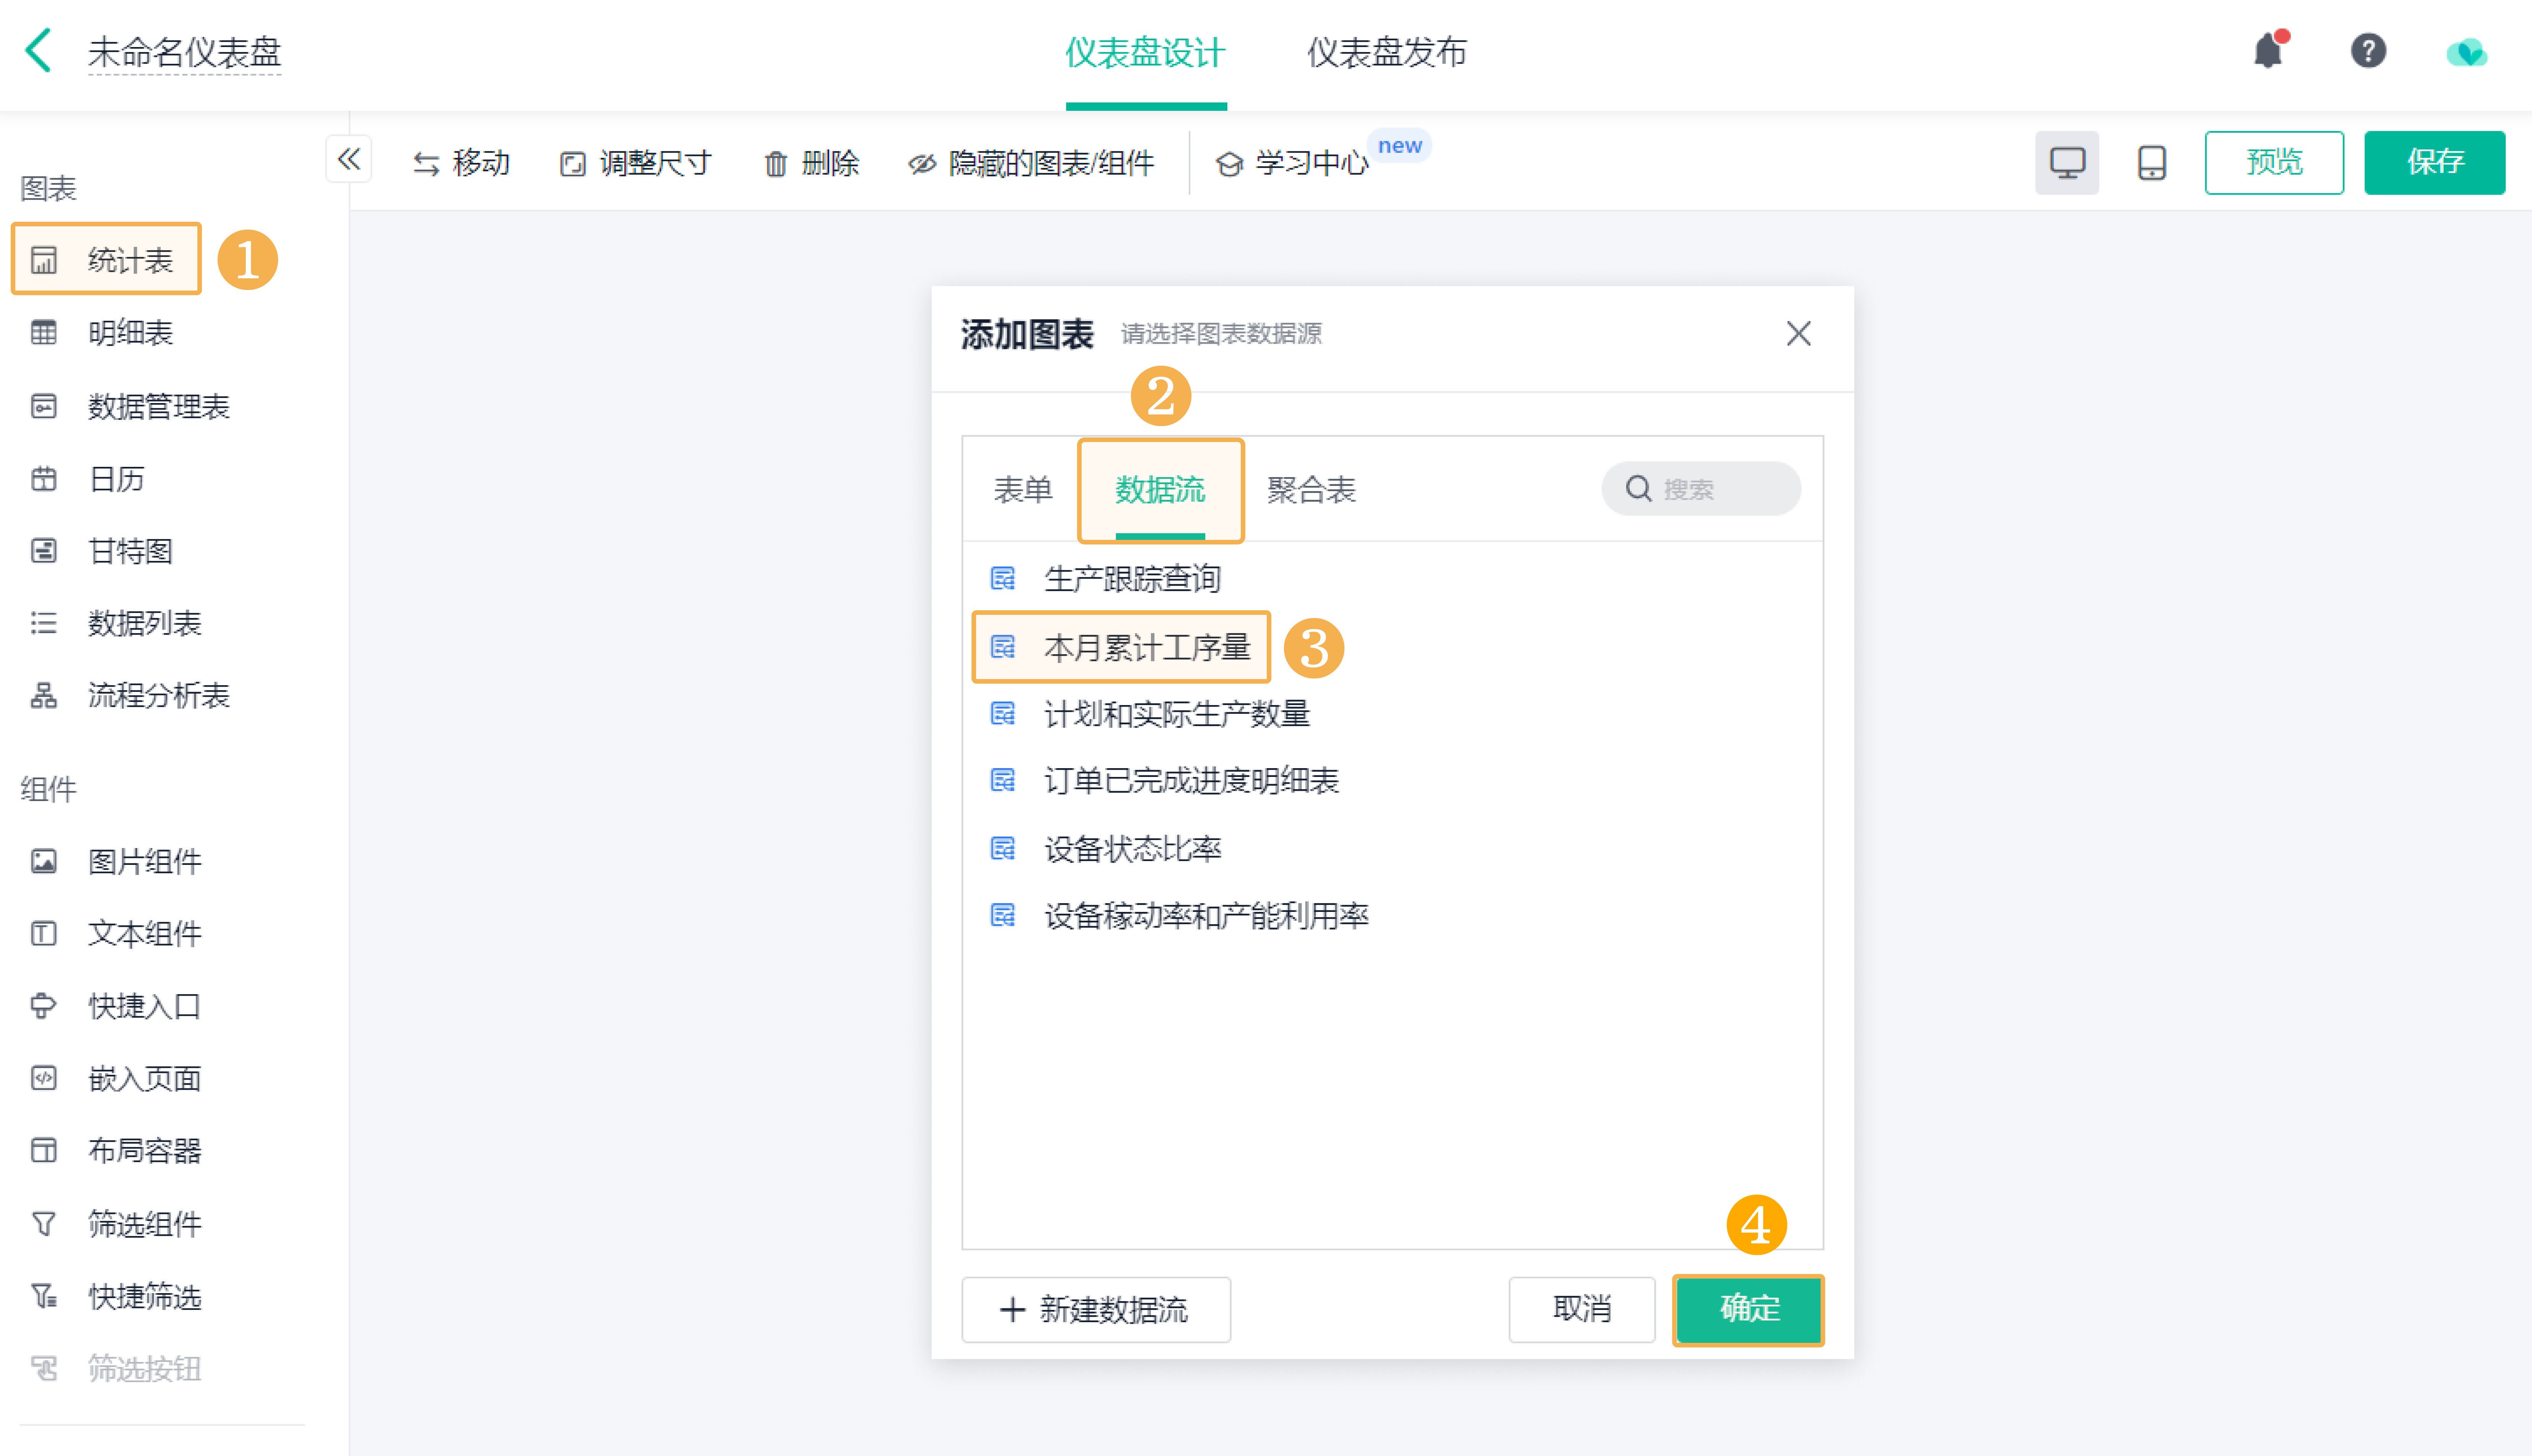Screen dimensions: 2532x1456
Task: Select 设备状态比率 data flow item
Action: coord(1132,849)
